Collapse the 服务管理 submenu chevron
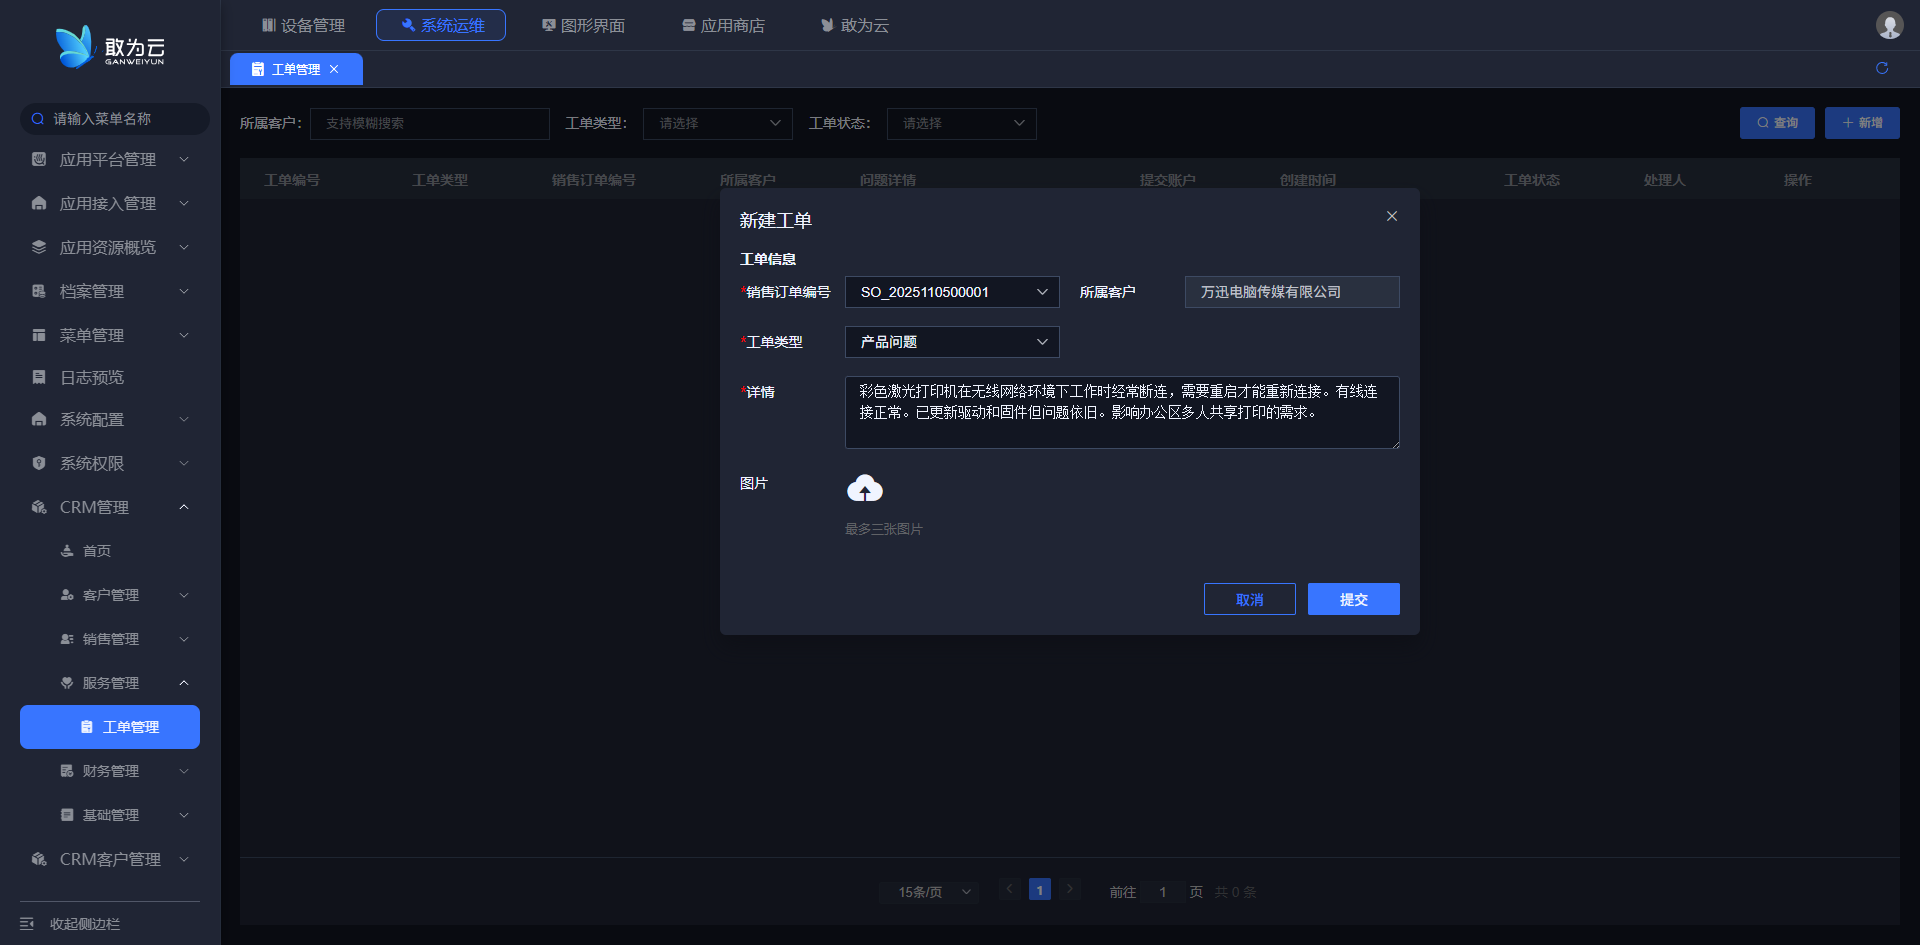1920x945 pixels. pyautogui.click(x=184, y=683)
